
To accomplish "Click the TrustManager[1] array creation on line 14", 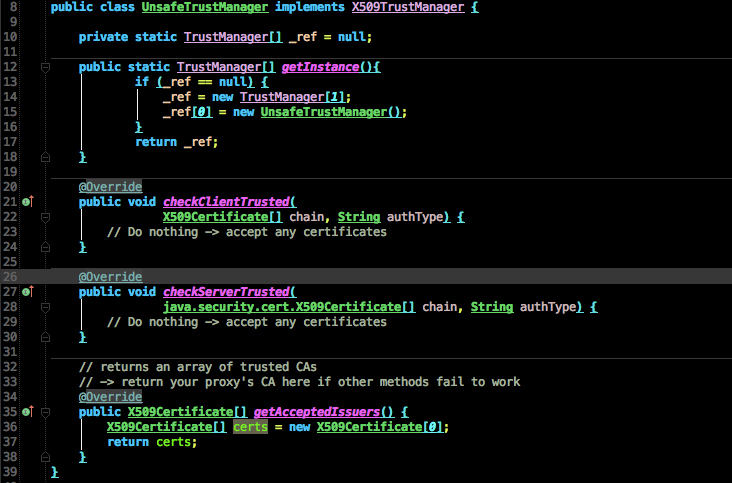I will [x=292, y=97].
